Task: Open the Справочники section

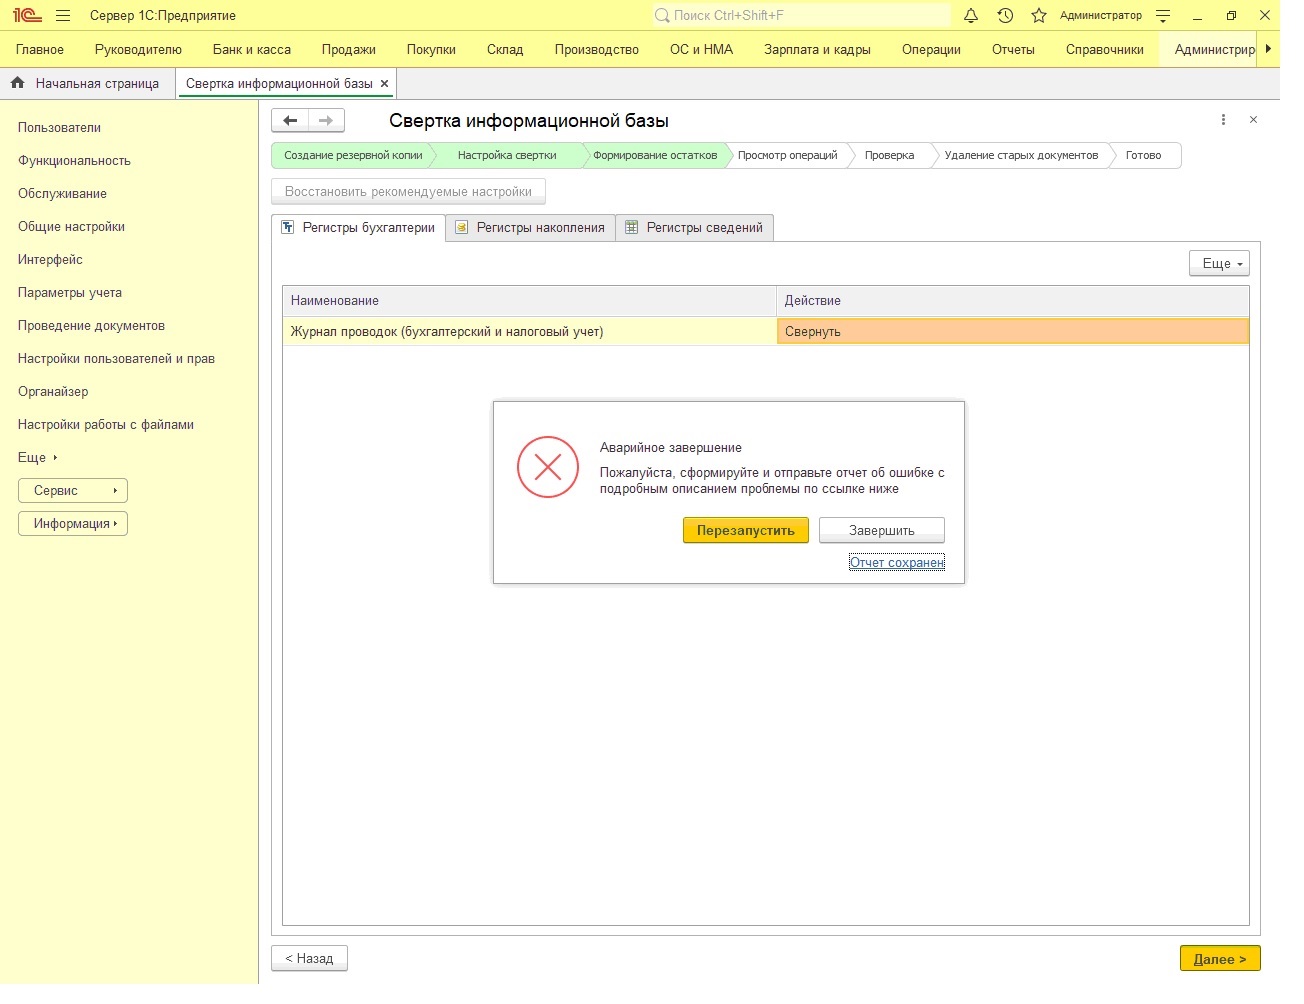Action: click(x=1105, y=49)
